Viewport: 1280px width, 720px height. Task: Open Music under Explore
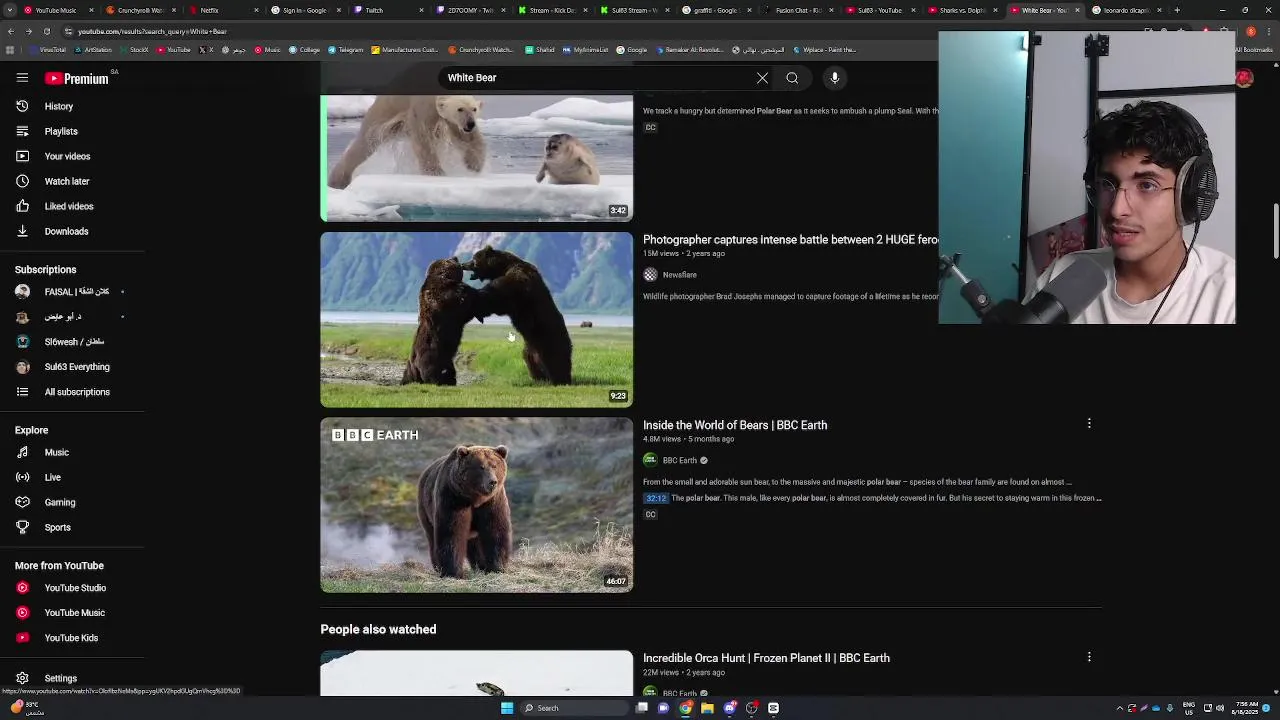[x=56, y=452]
